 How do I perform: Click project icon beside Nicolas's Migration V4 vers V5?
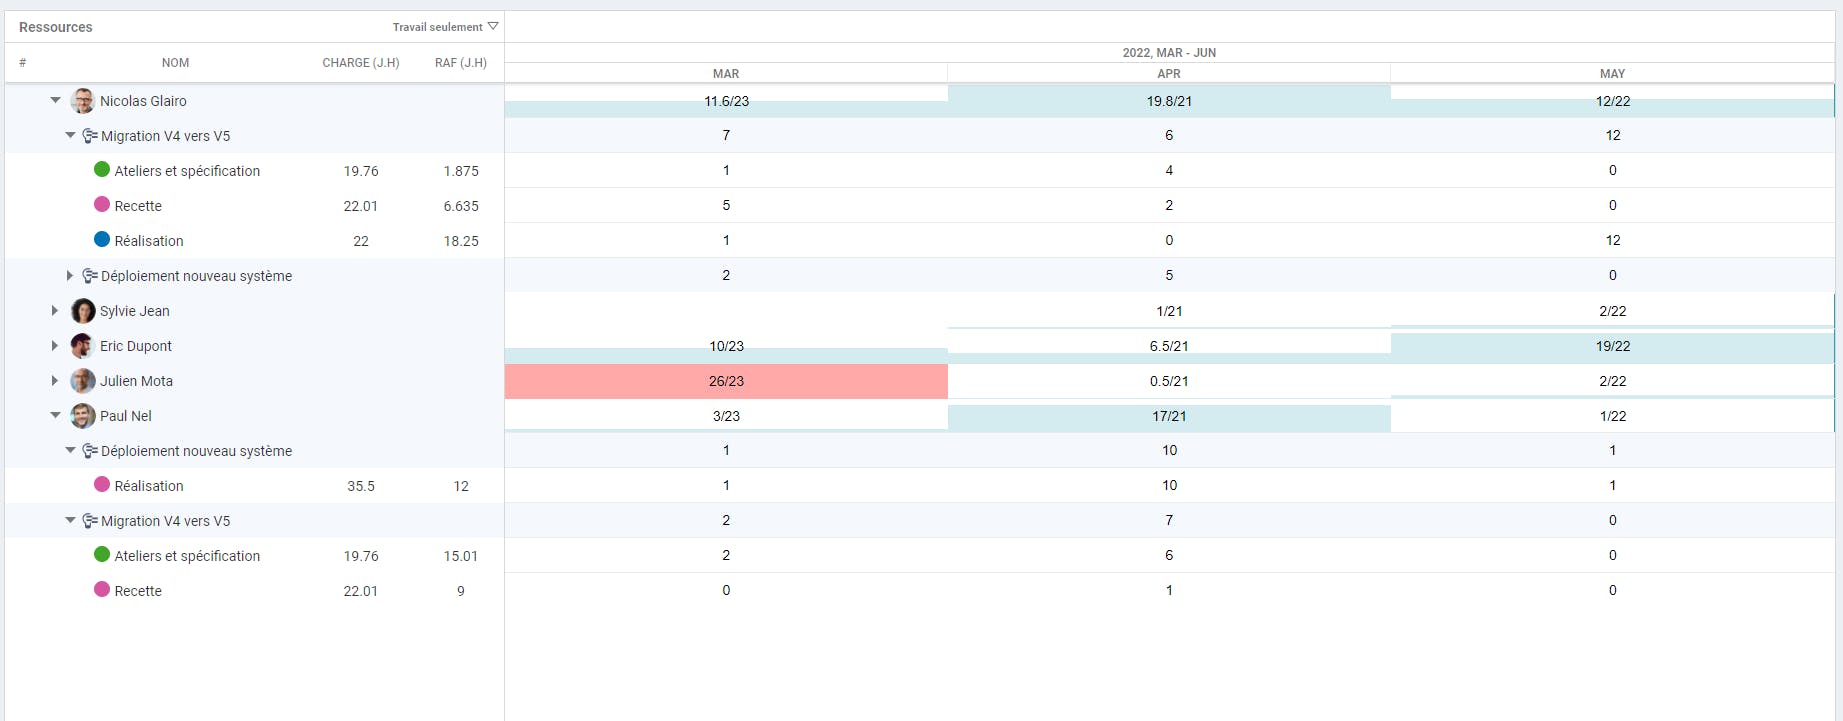90,136
